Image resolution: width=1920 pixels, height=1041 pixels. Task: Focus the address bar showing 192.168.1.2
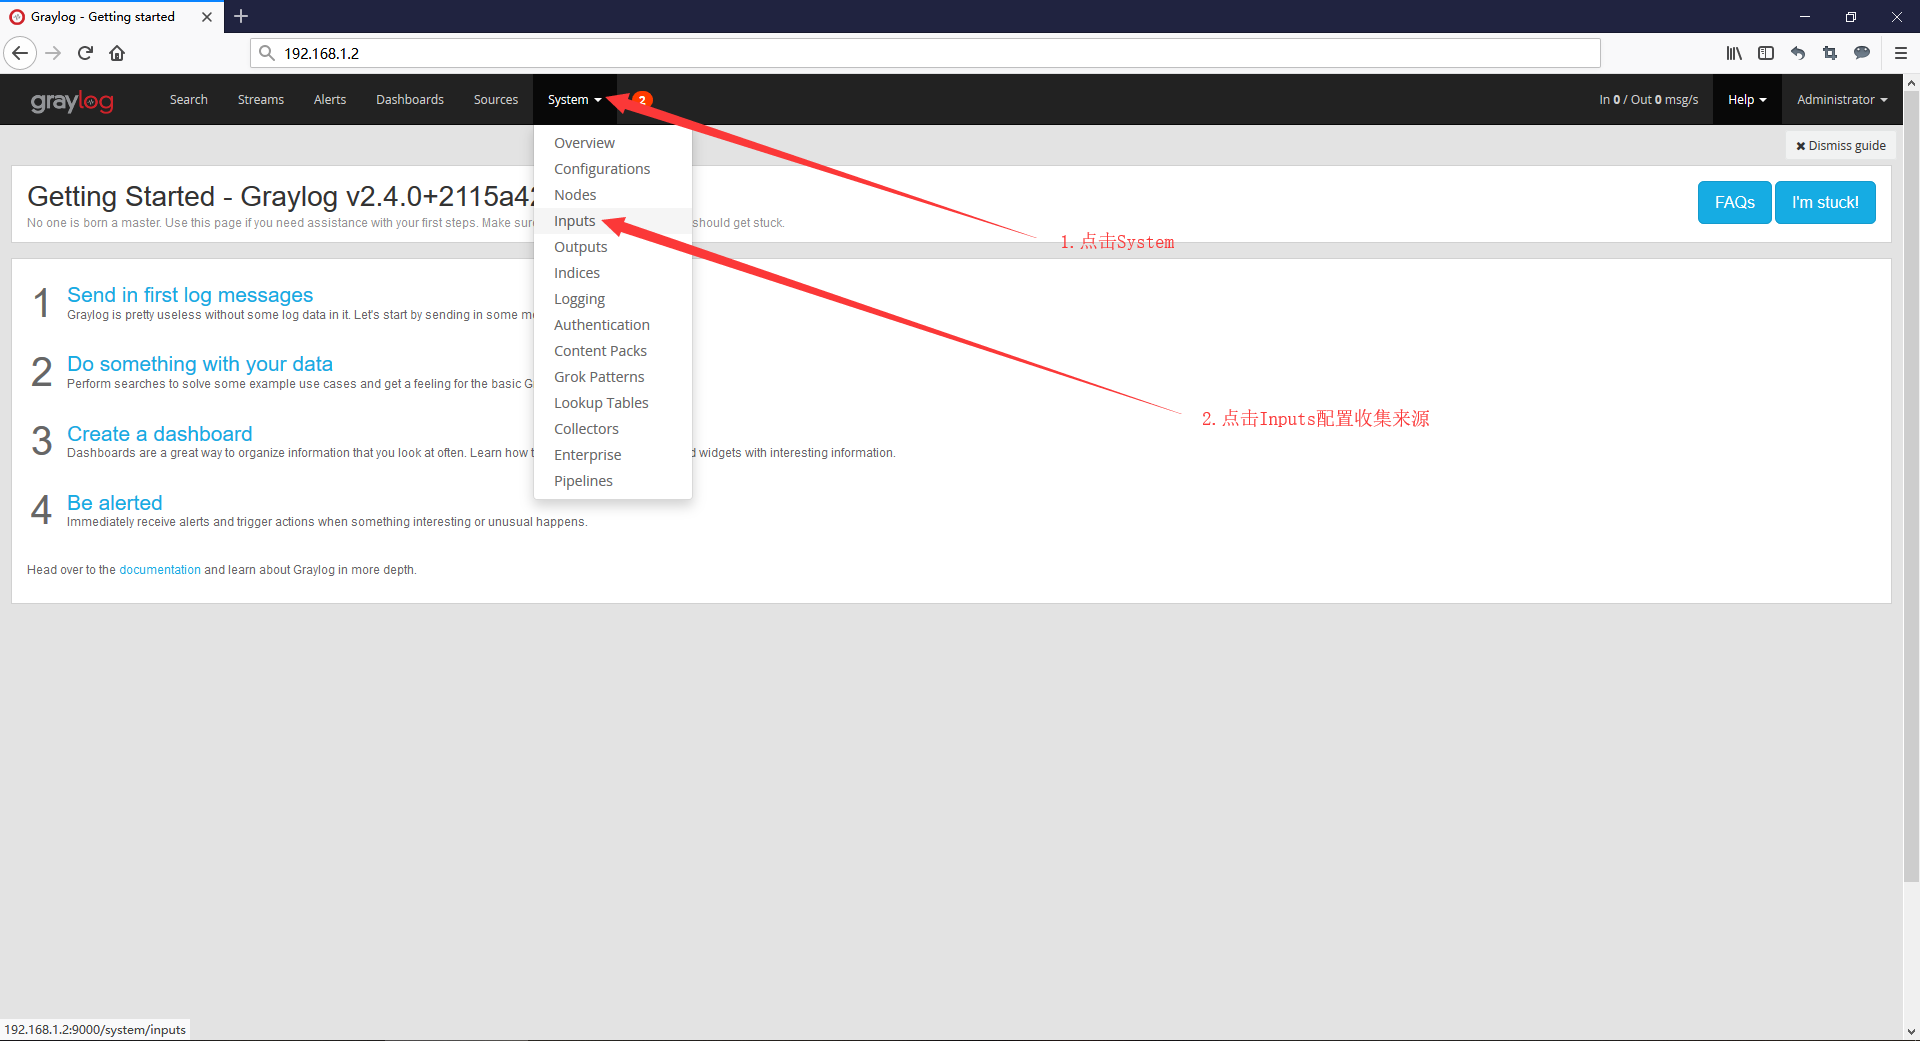tap(925, 53)
